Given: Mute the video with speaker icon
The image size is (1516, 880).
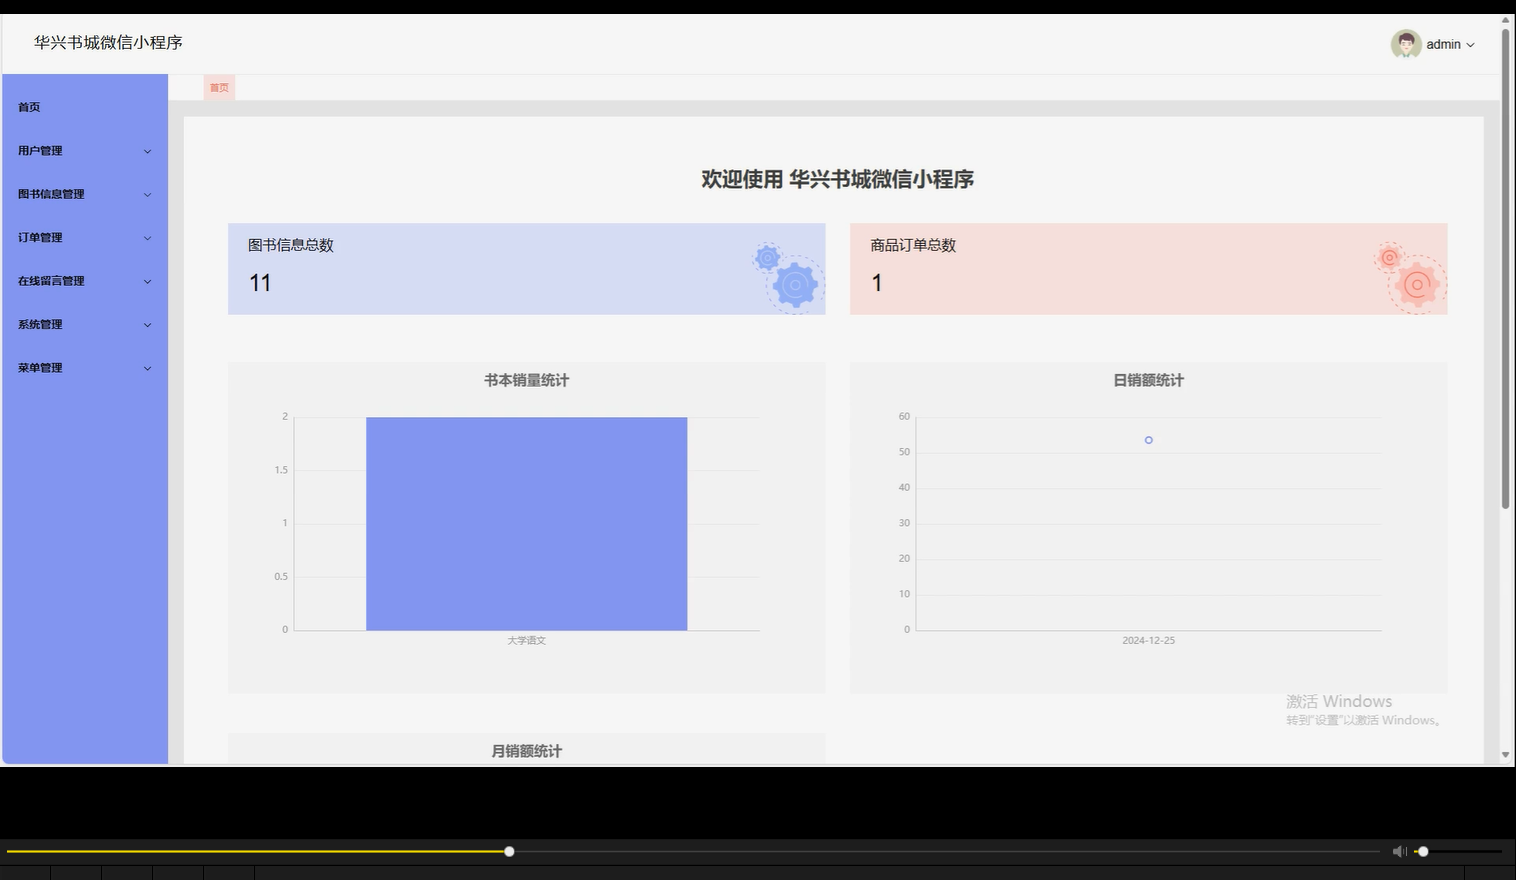Looking at the screenshot, I should pos(1399,851).
